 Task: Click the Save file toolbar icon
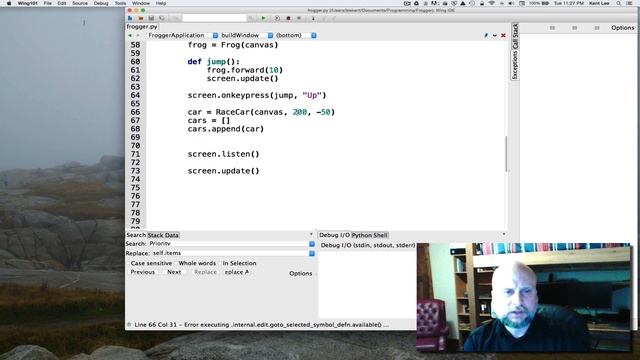tap(151, 18)
